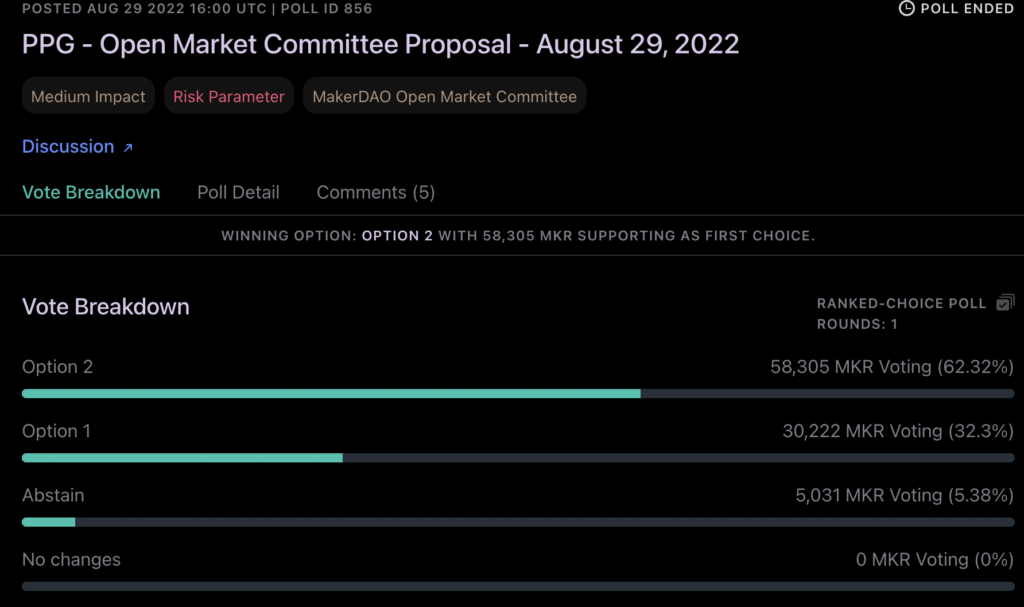The height and width of the screenshot is (607, 1024).
Task: Click the Medium Impact tag
Action: click(88, 97)
